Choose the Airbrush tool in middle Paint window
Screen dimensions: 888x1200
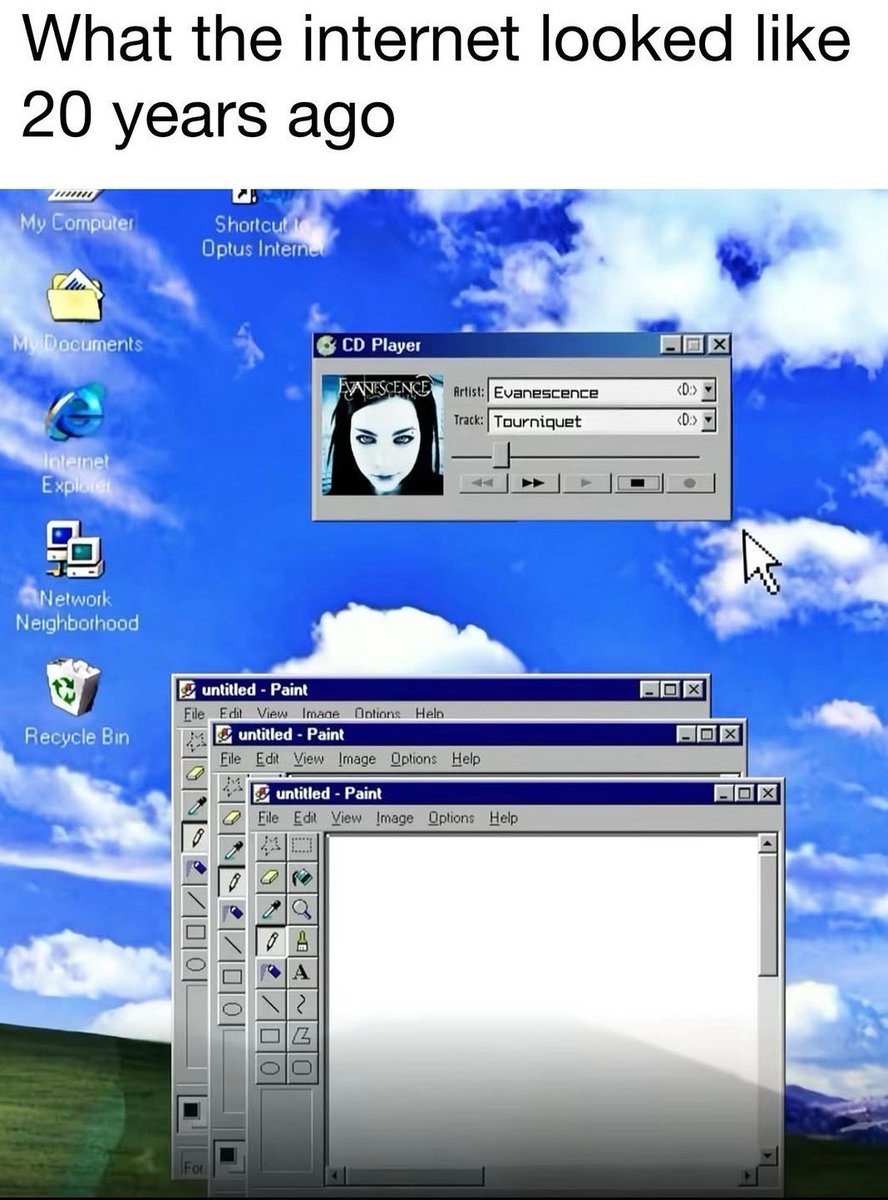(x=232, y=911)
